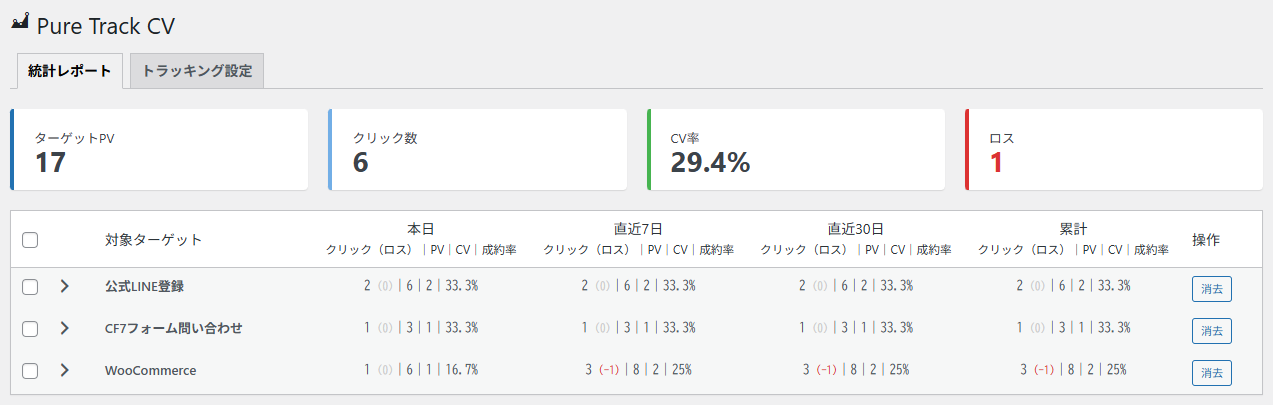Open the 公式LINE登録 target name
1273x405 pixels.
[x=144, y=287]
